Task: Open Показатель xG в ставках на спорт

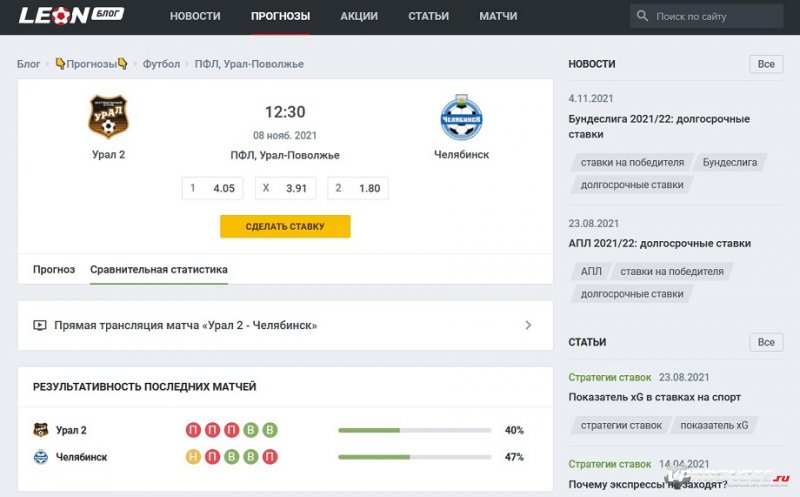Action: [655, 397]
